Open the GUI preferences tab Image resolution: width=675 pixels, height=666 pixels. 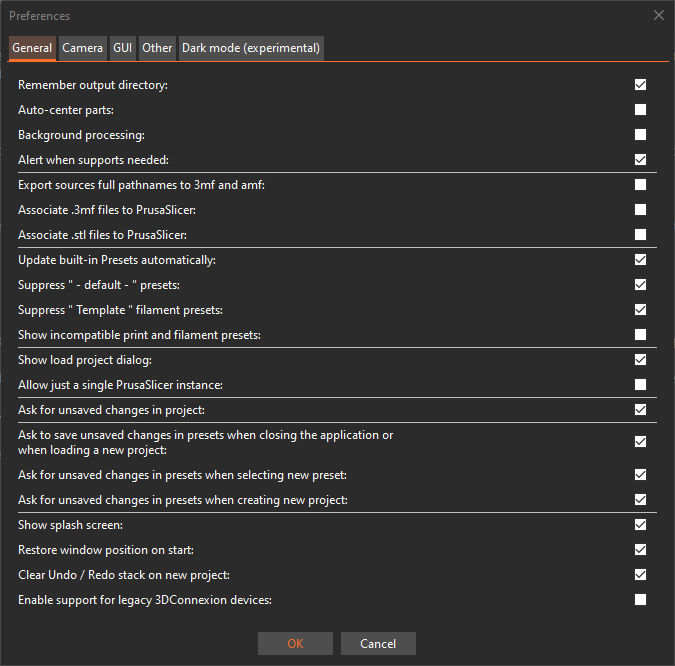[x=123, y=48]
